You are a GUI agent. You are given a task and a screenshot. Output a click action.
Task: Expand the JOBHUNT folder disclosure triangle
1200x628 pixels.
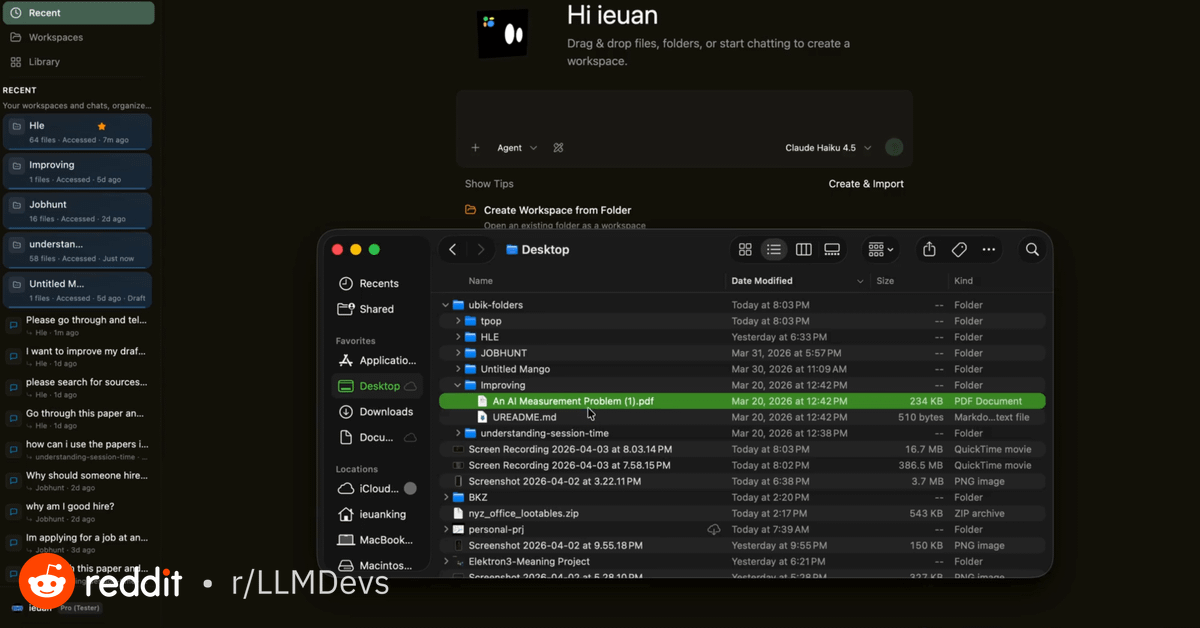[458, 353]
